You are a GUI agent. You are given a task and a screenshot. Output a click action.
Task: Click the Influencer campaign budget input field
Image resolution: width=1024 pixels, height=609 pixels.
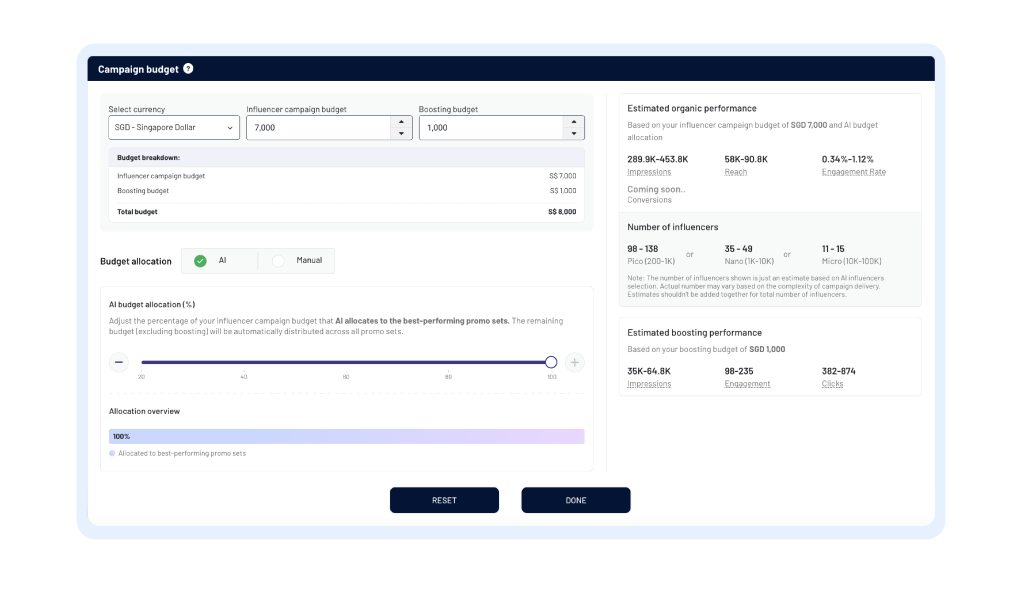pos(315,127)
